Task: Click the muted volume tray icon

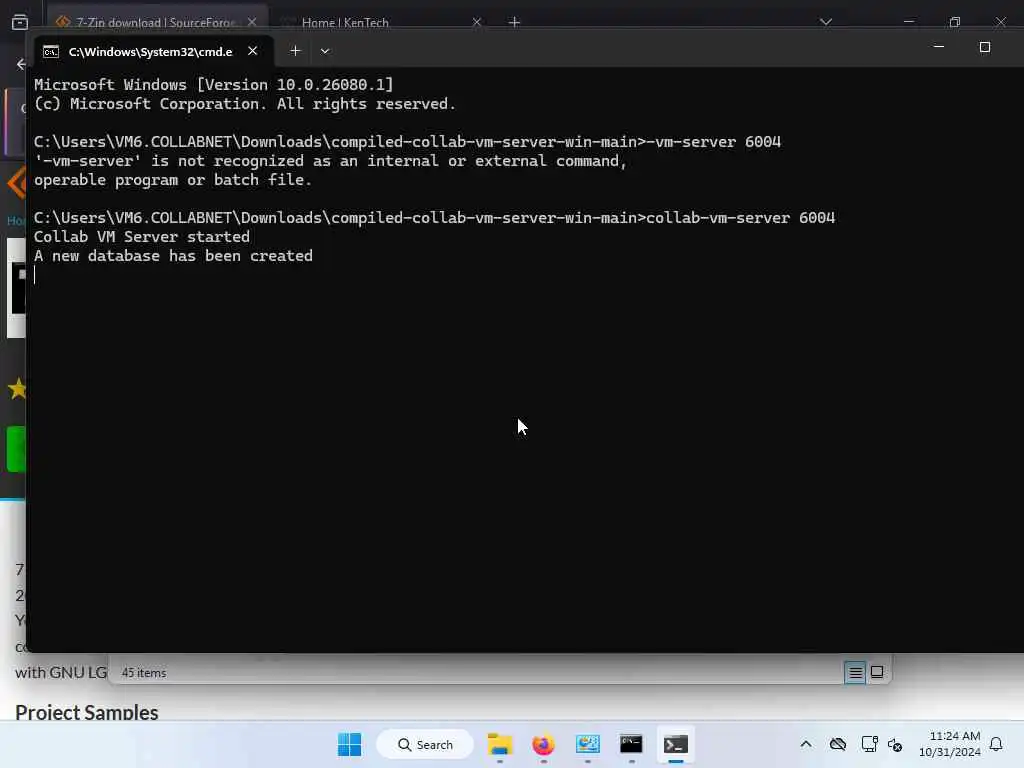Action: coord(895,744)
